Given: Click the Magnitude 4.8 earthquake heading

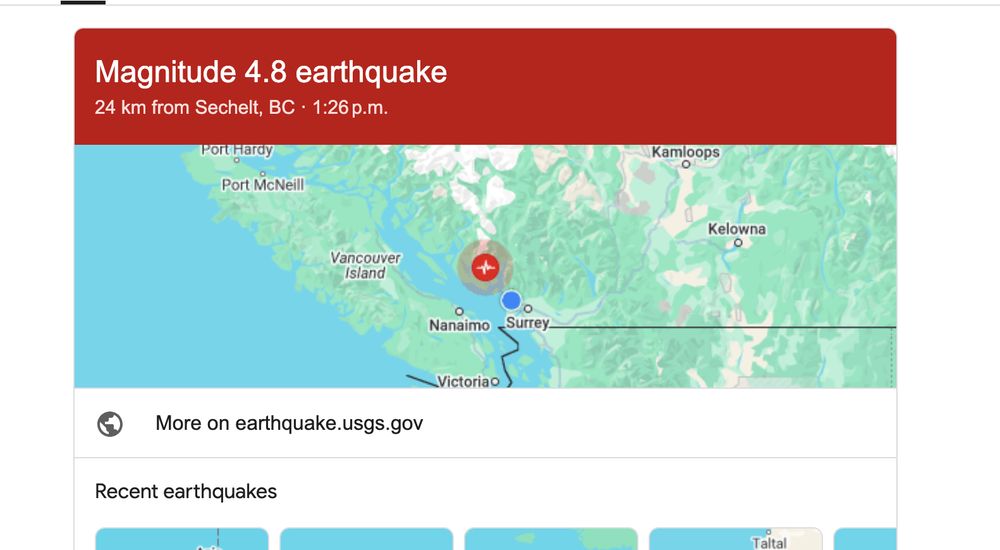Looking at the screenshot, I should point(271,71).
